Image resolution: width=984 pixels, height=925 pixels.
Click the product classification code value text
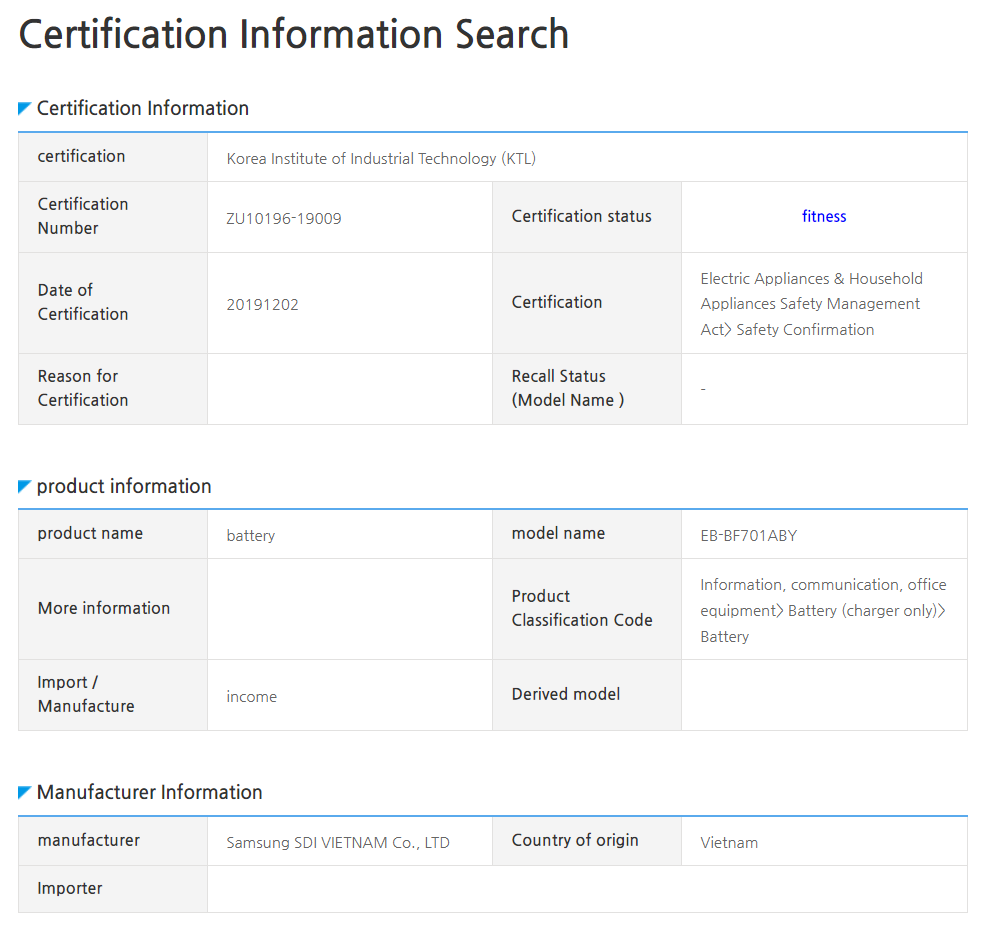[x=823, y=610]
